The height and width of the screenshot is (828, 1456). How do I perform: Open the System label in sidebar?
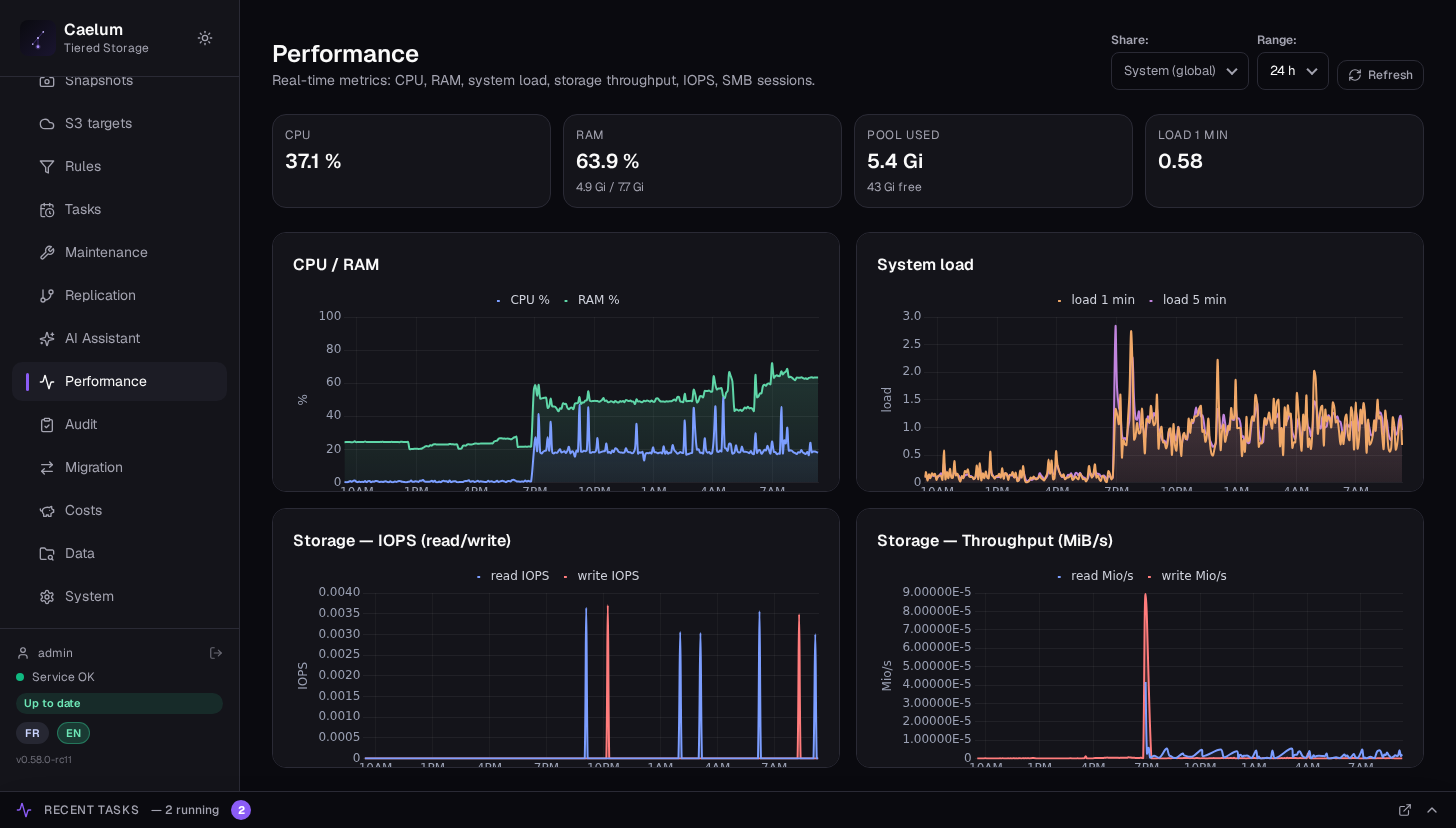coord(89,596)
